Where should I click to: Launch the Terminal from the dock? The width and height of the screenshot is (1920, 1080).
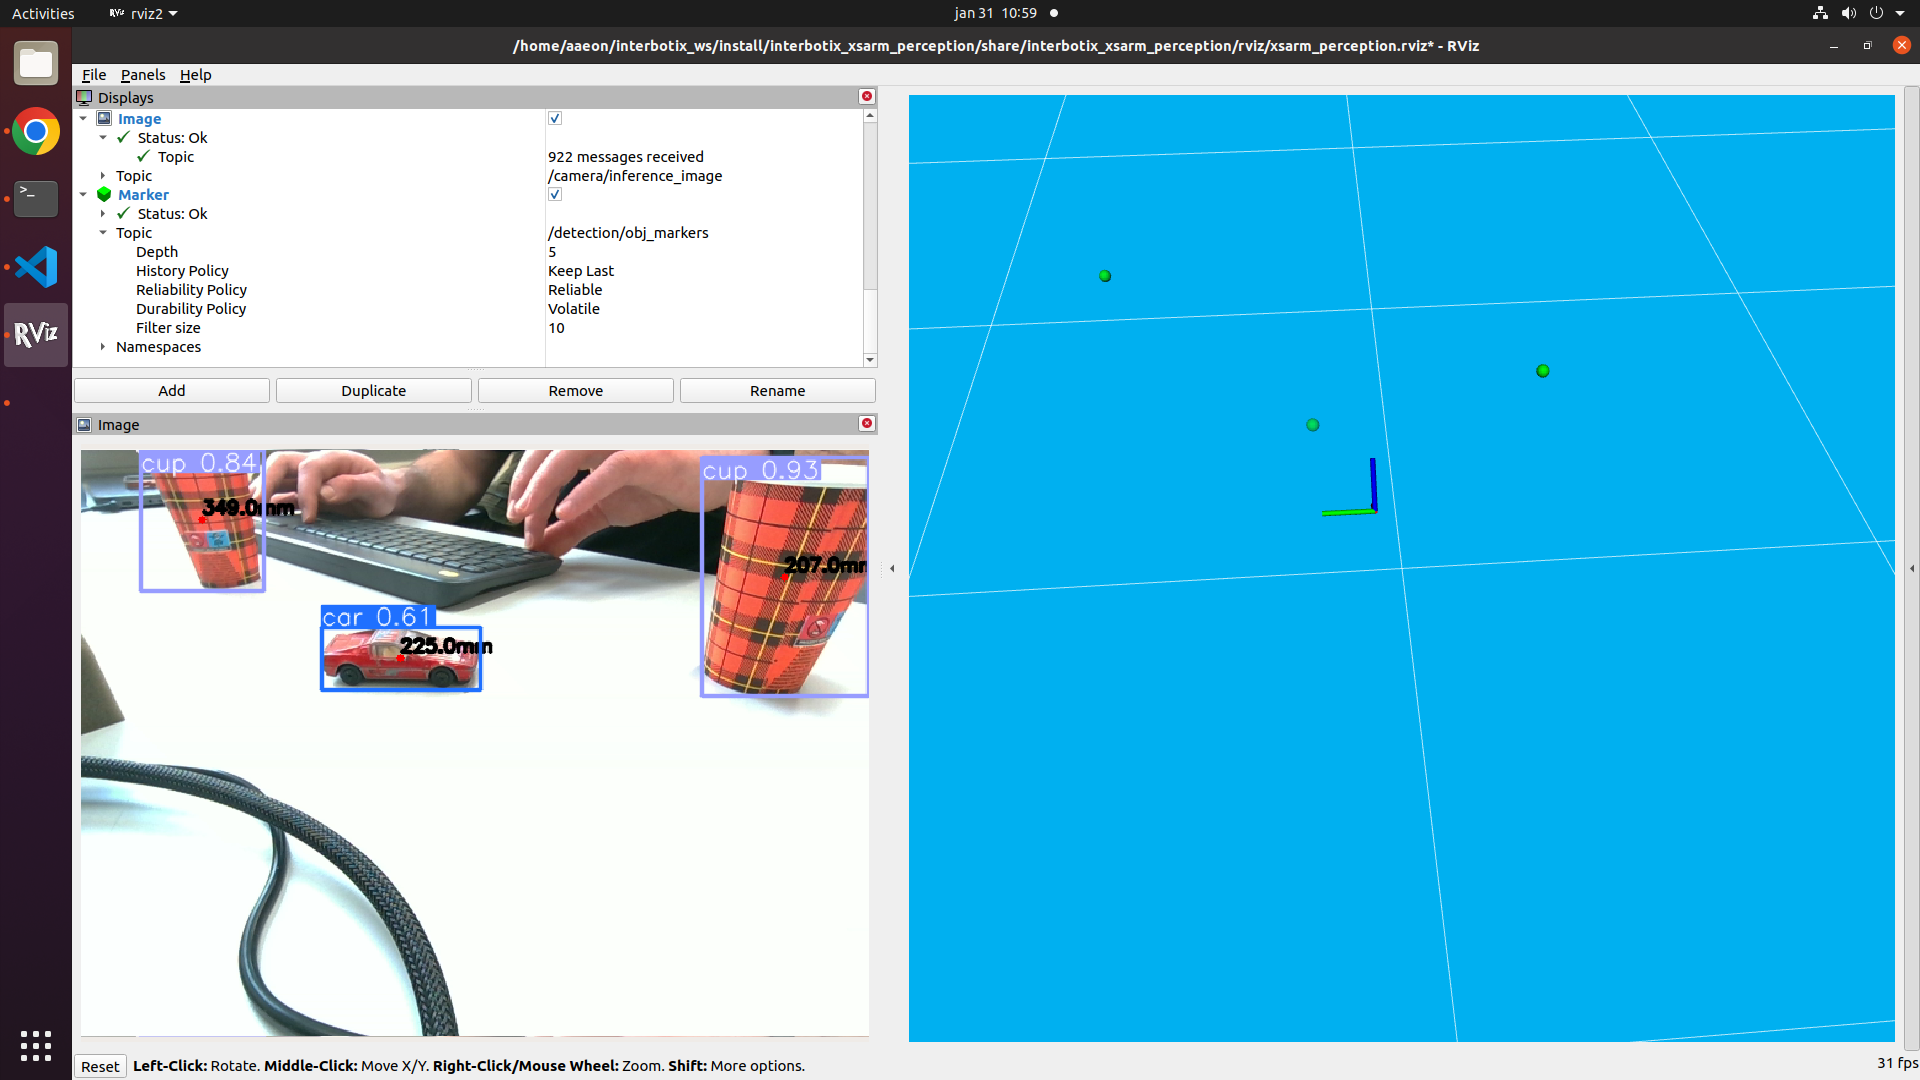[x=35, y=199]
